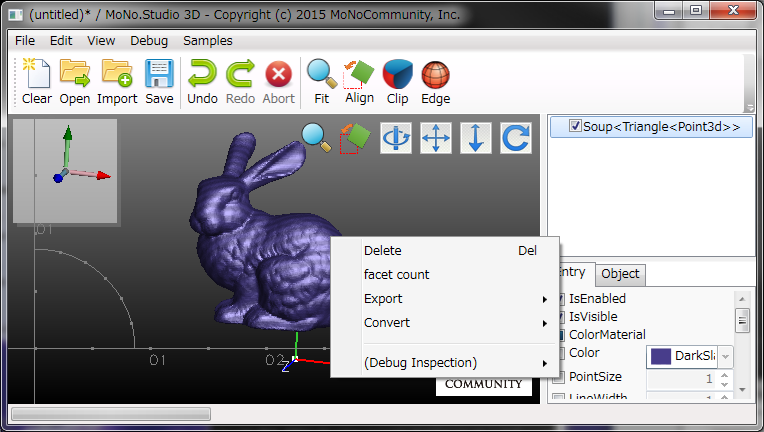Switch to the Object tab

pyautogui.click(x=620, y=274)
